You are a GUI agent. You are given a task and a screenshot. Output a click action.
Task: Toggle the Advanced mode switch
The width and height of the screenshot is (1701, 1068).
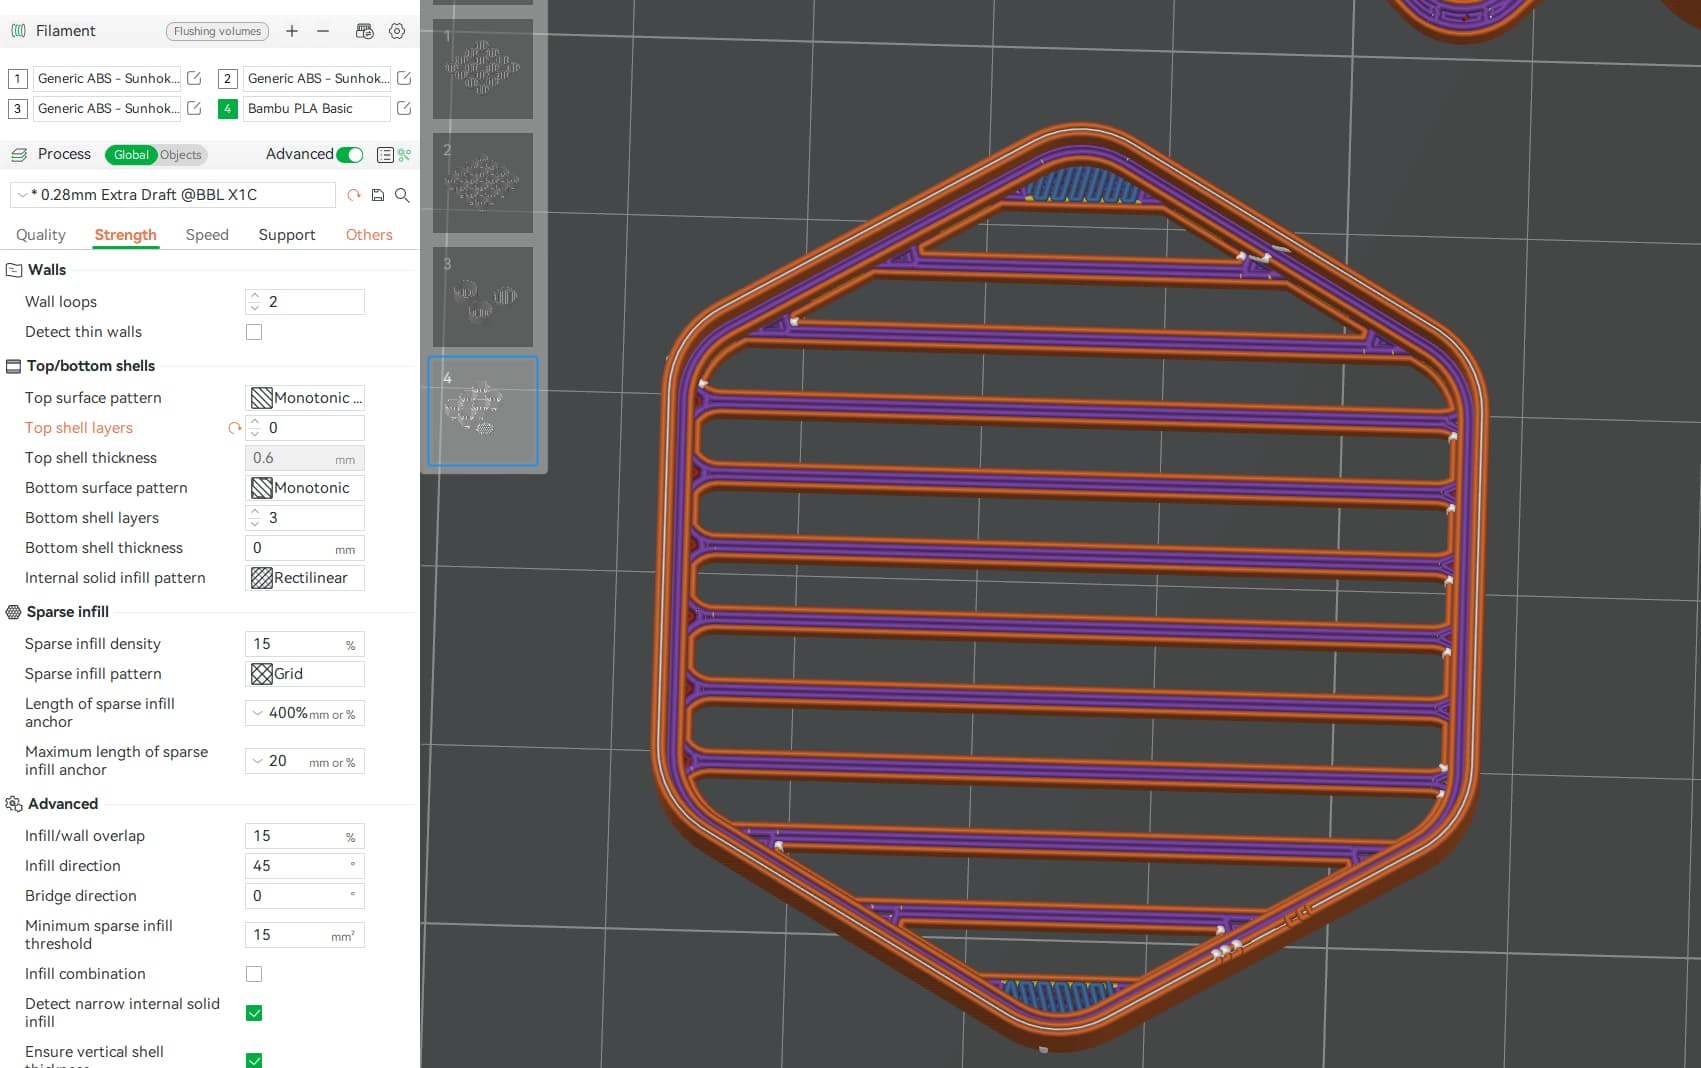tap(350, 154)
